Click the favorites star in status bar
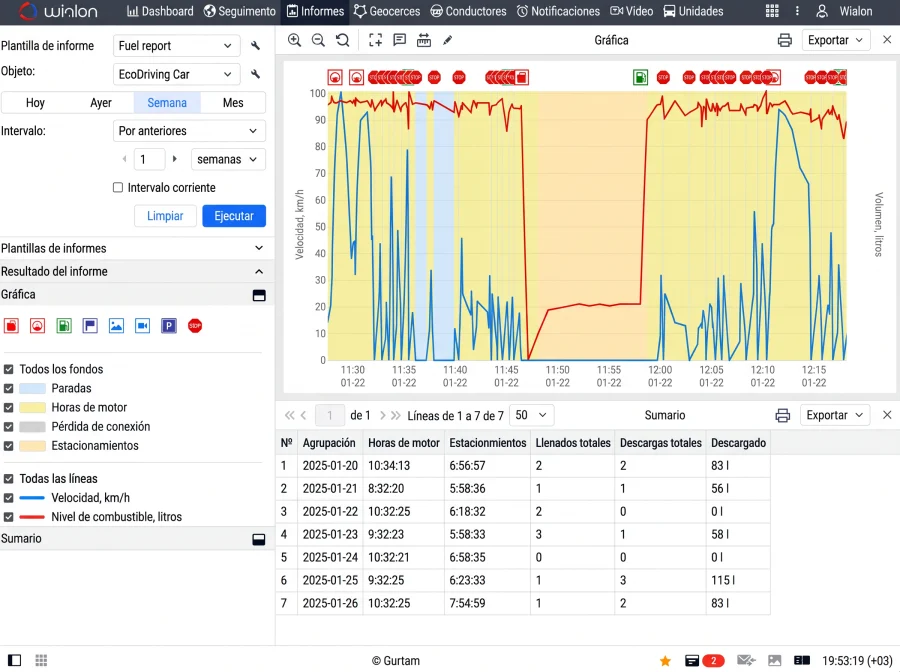900x672 pixels. [x=665, y=661]
